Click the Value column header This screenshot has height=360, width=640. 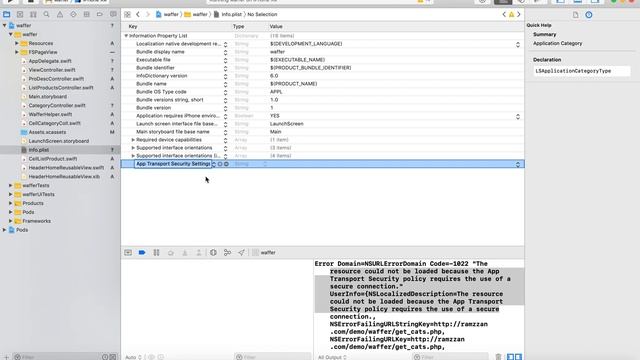[276, 27]
